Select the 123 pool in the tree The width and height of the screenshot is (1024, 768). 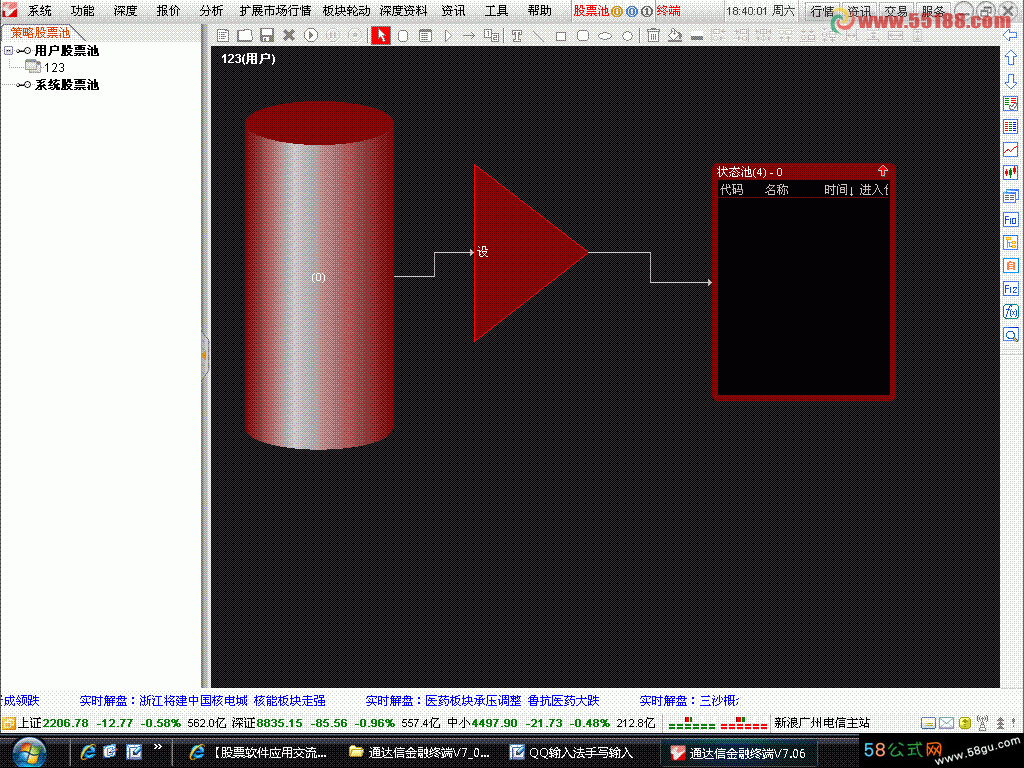(x=54, y=67)
